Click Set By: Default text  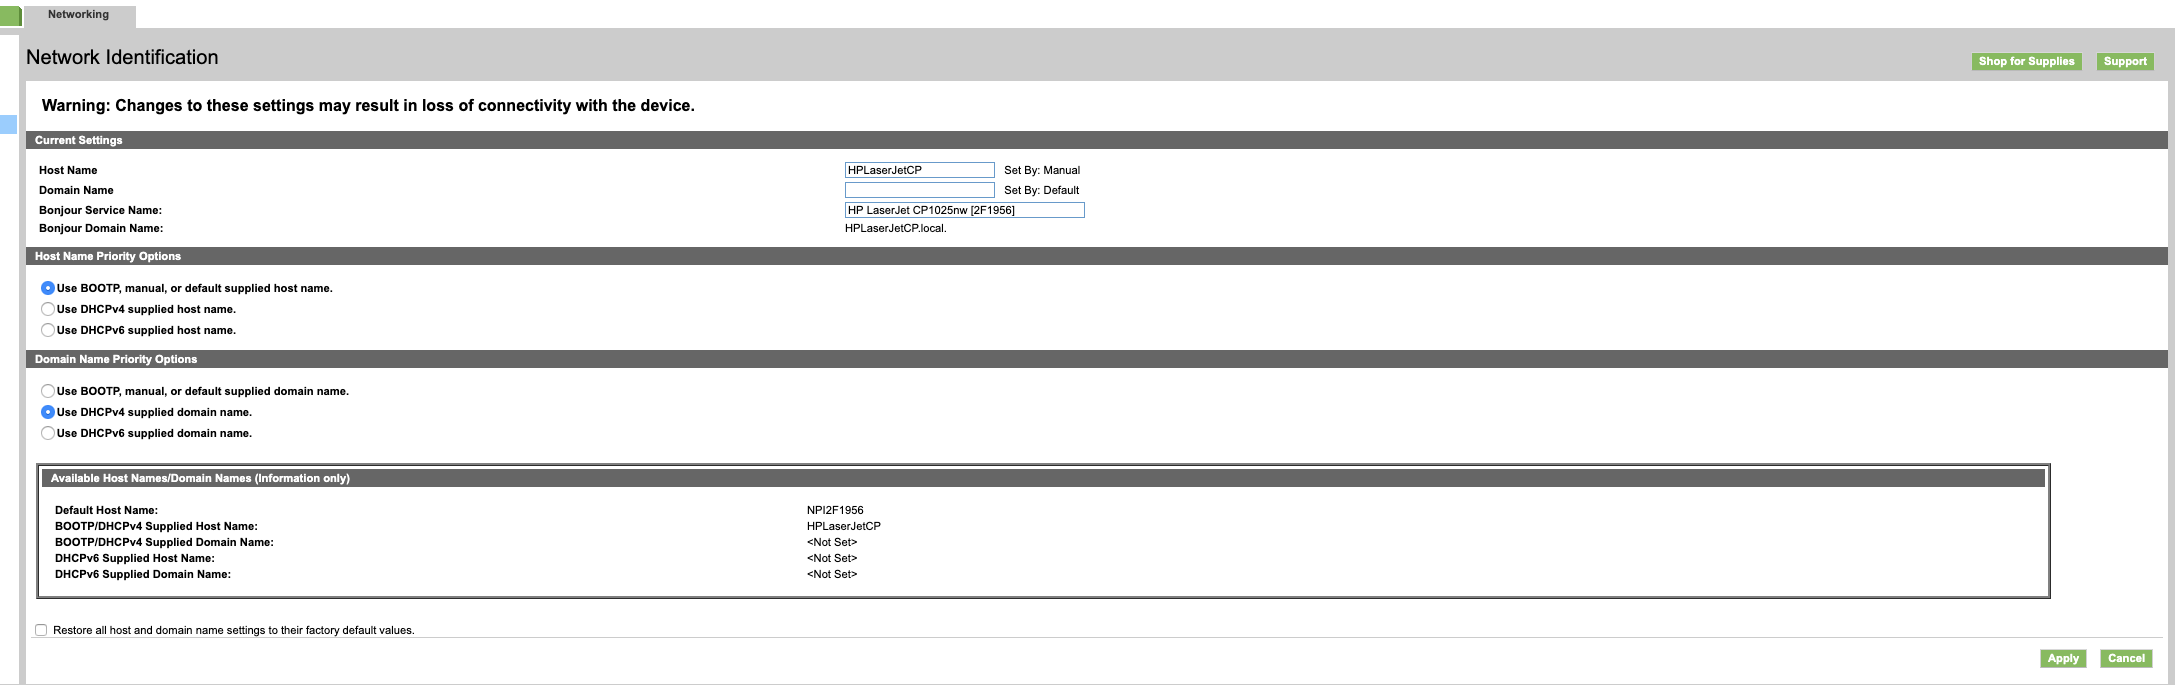point(1041,190)
